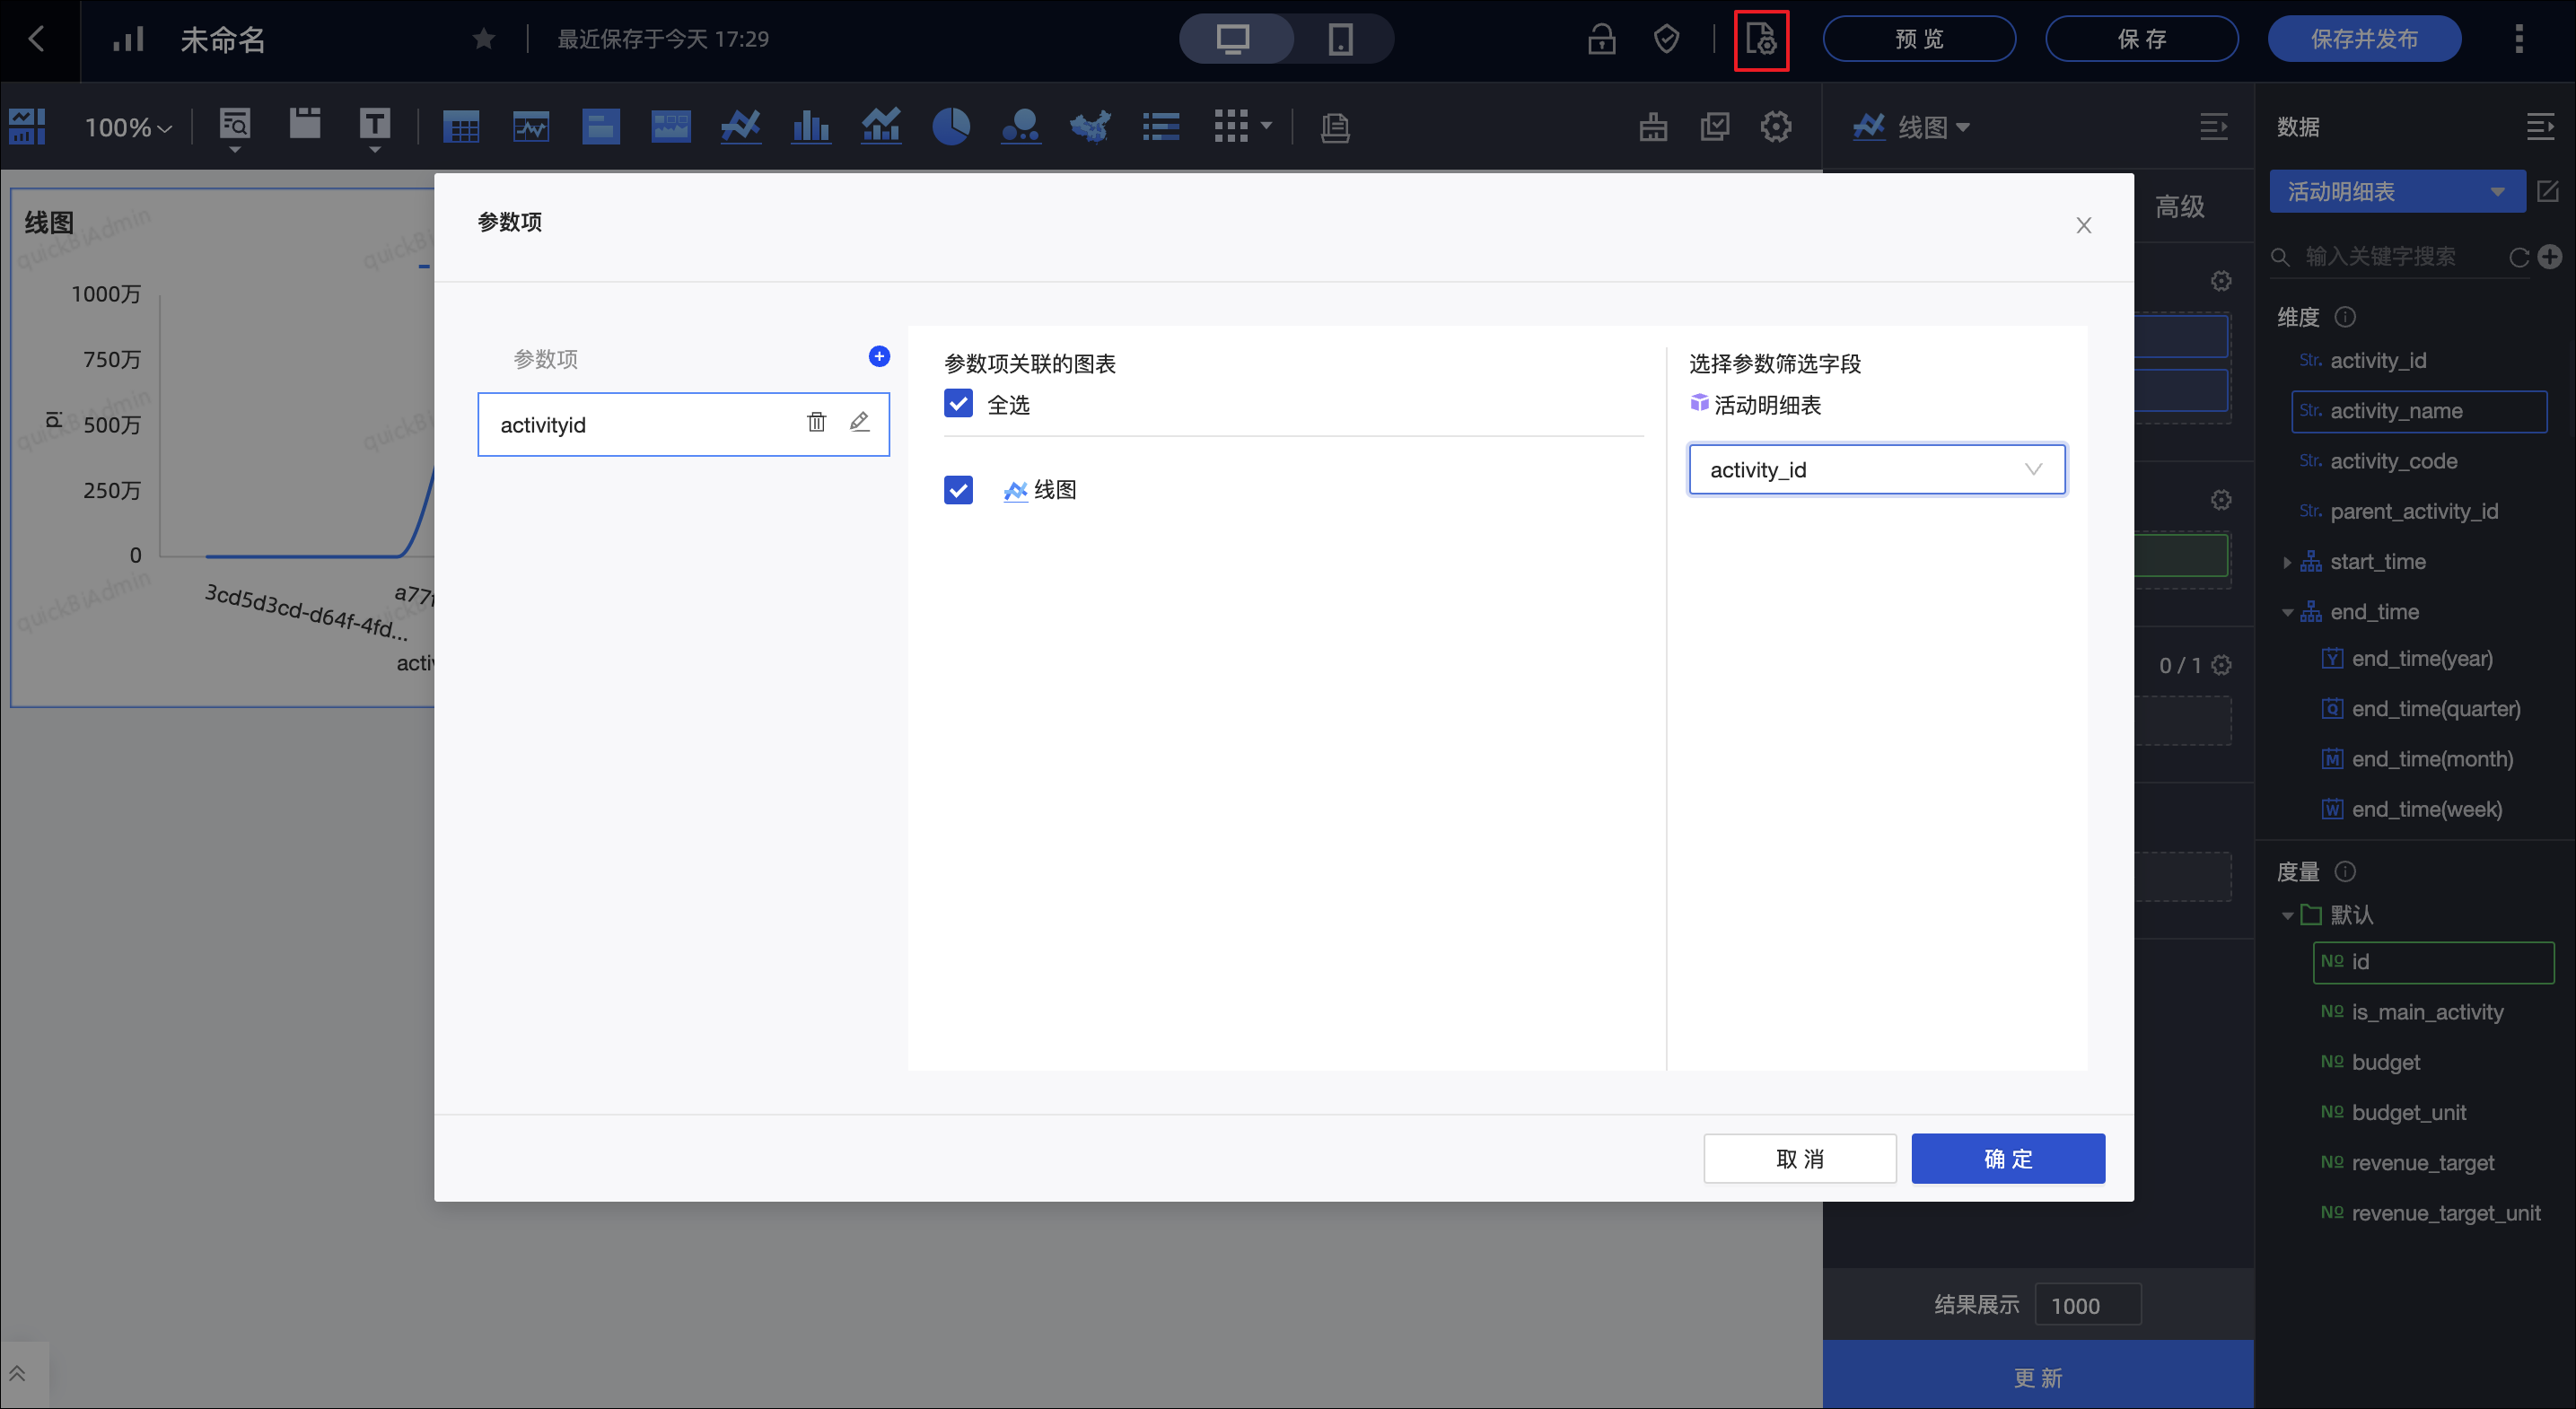Uncheck the 全选 checkbox
2576x1409 pixels.
click(958, 404)
